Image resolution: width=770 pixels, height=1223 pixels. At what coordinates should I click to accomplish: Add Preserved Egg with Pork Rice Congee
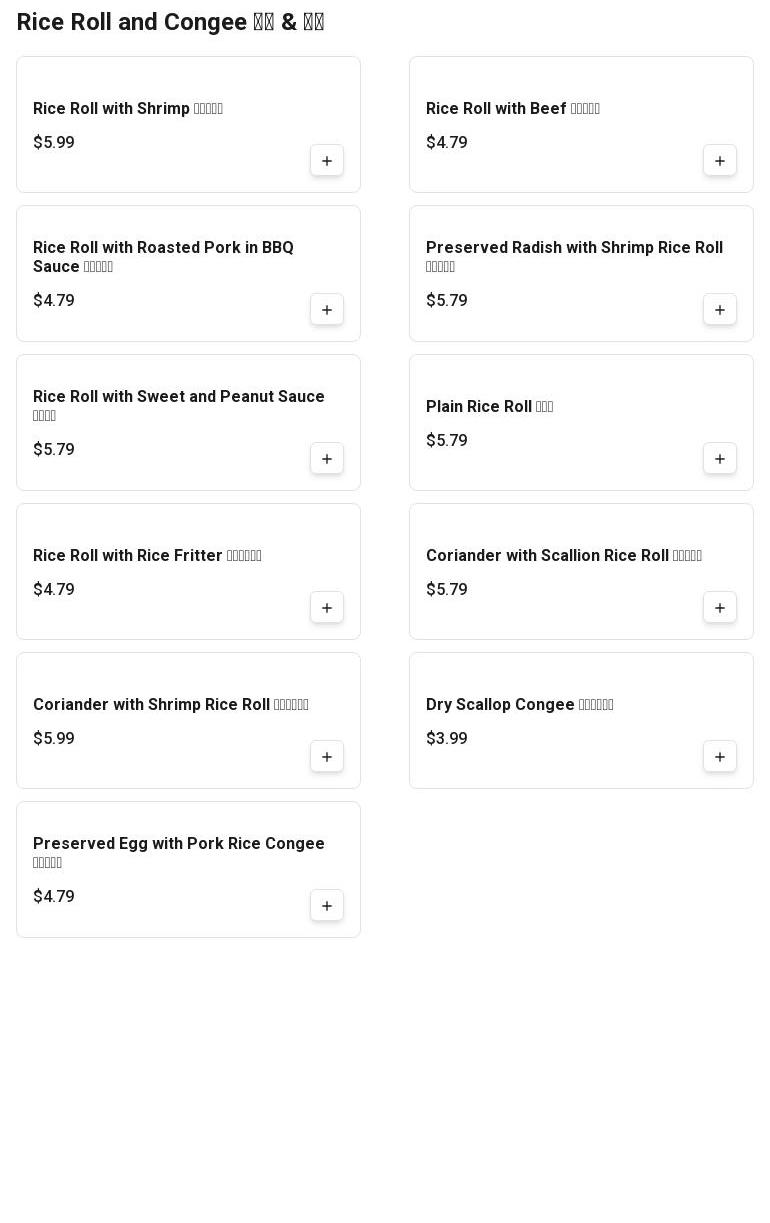coord(327,906)
